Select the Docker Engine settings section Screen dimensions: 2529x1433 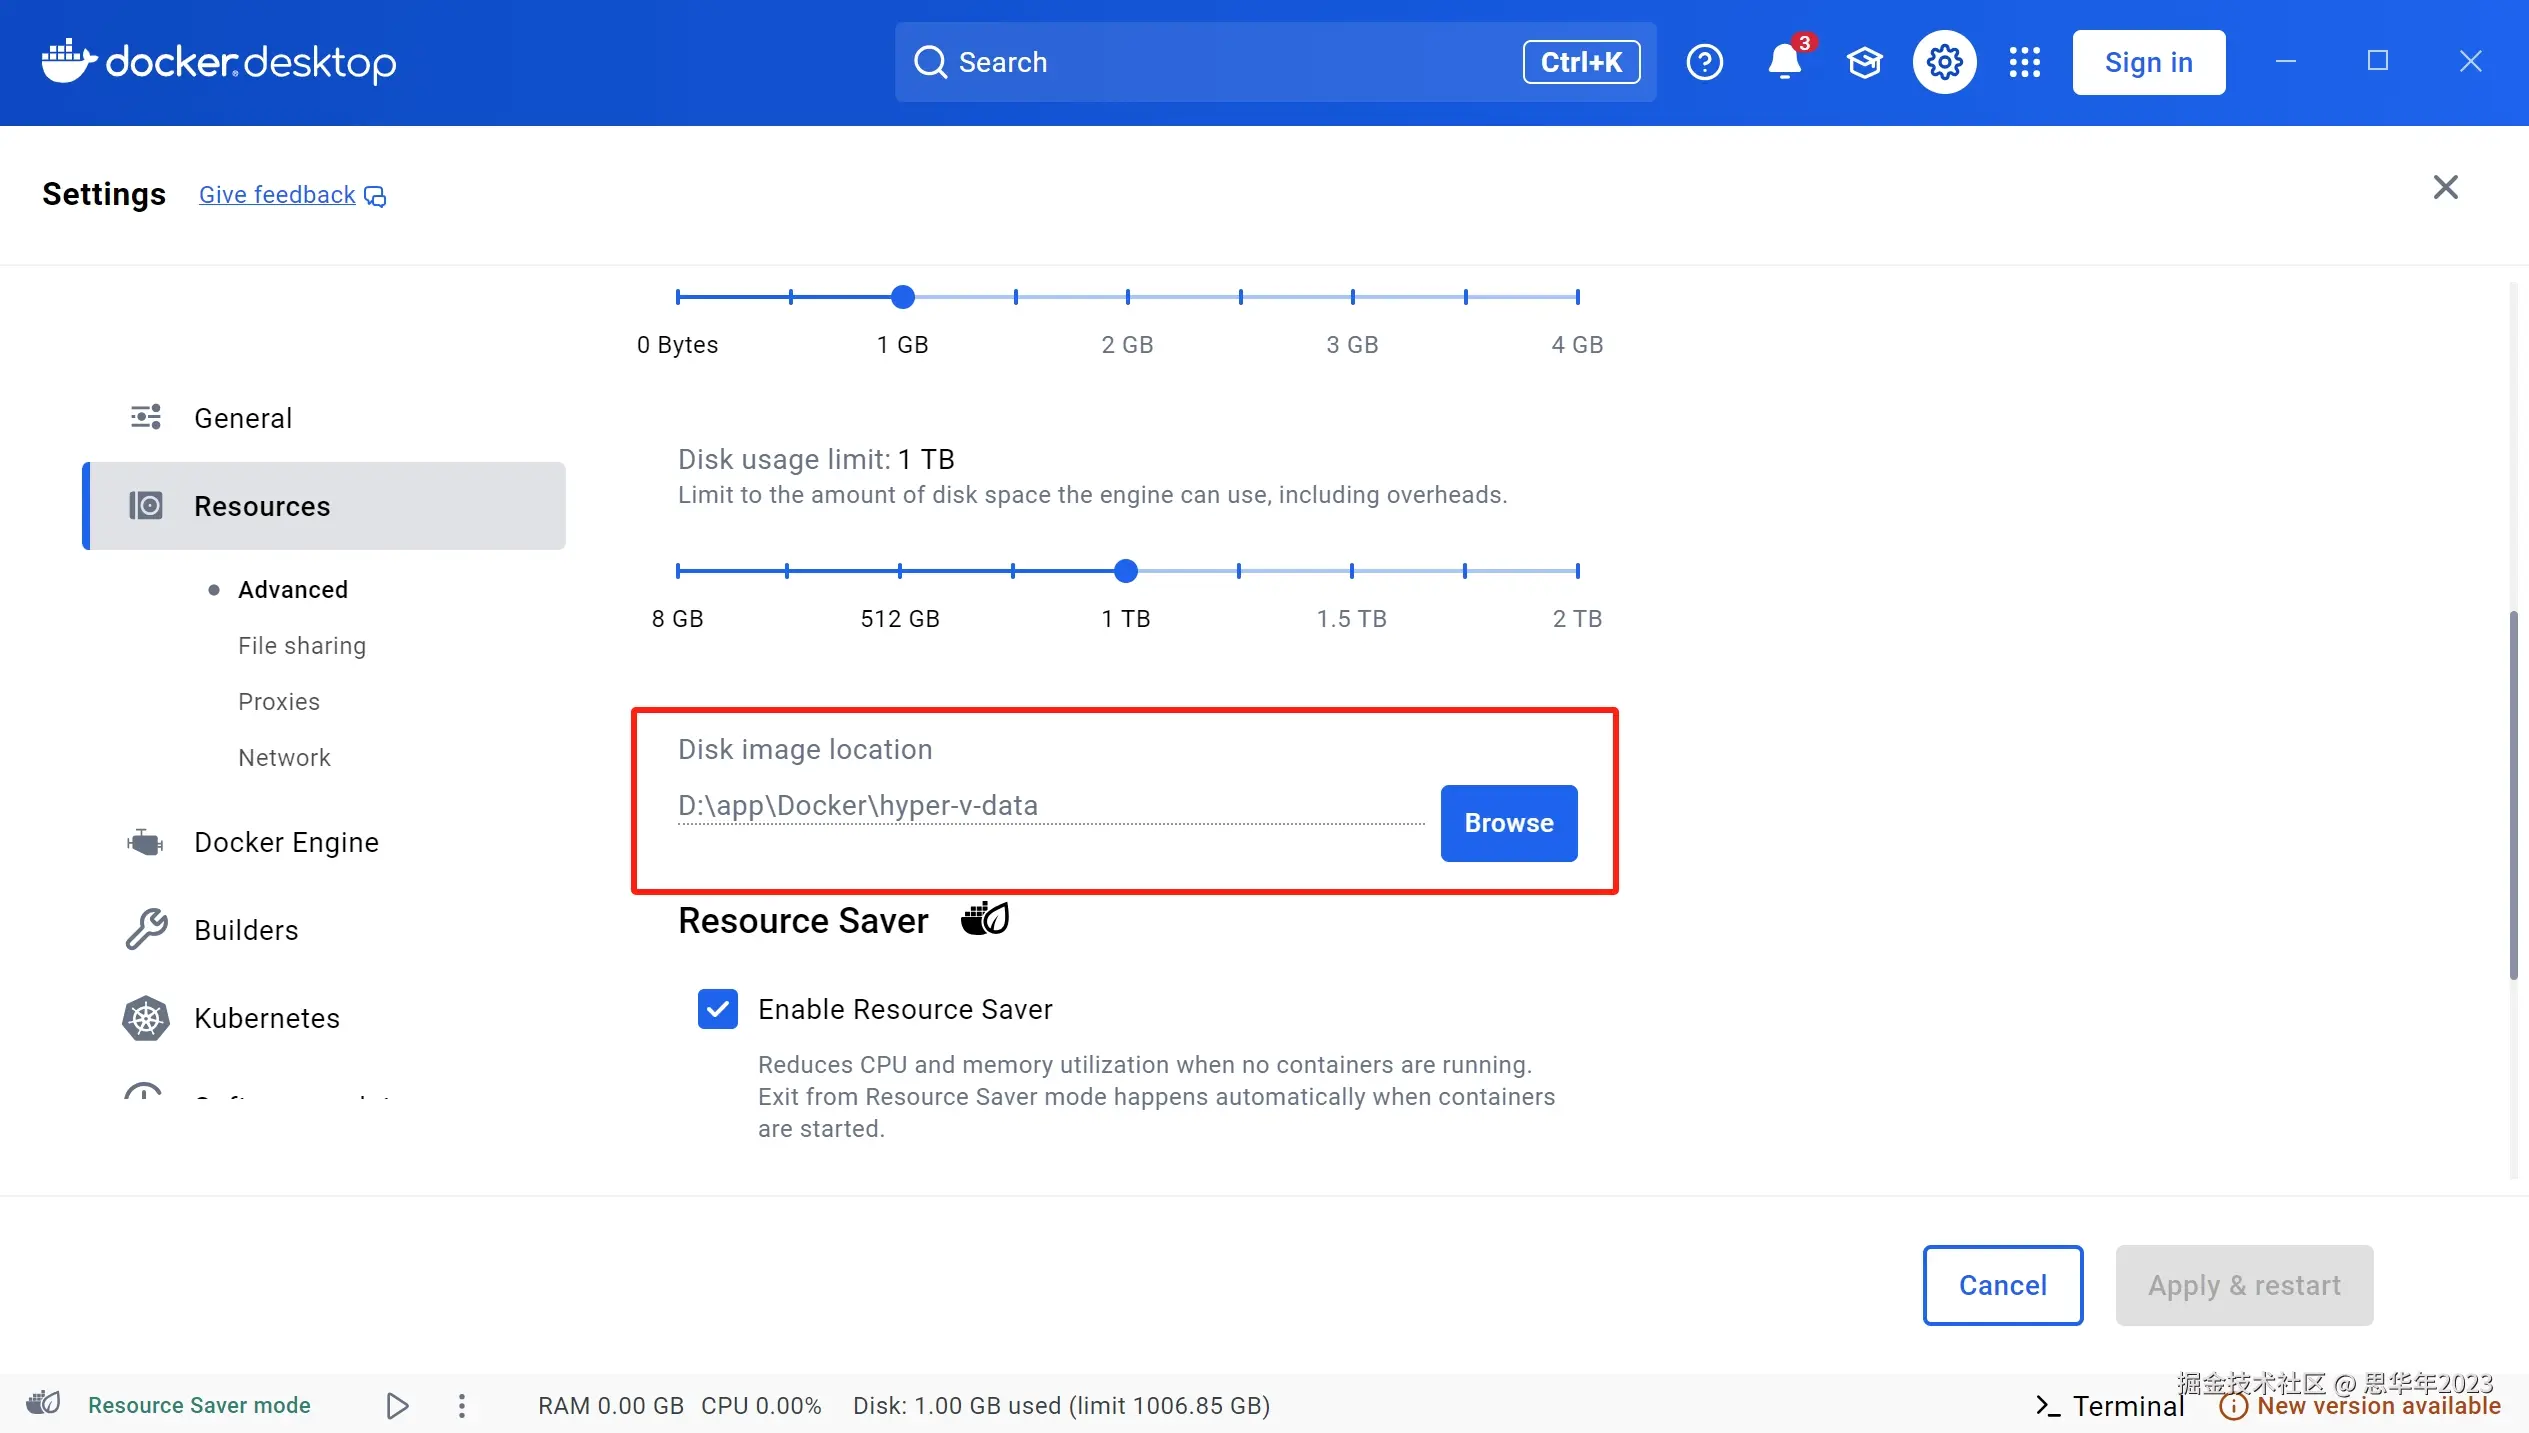pos(286,842)
